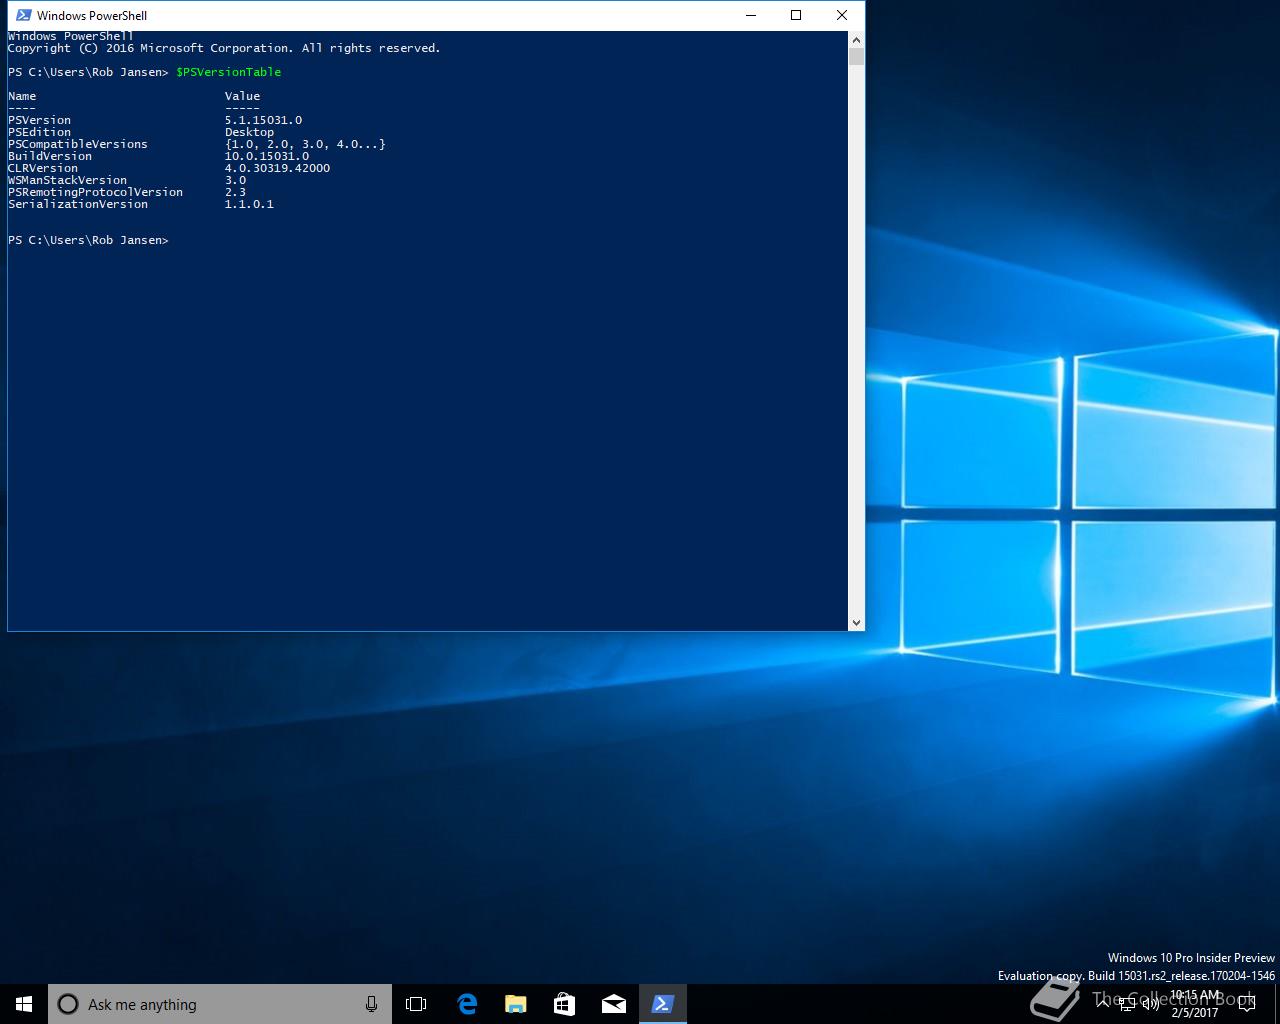Image resolution: width=1280 pixels, height=1024 pixels.
Task: Open the Windows Start menu
Action: coord(24,1004)
